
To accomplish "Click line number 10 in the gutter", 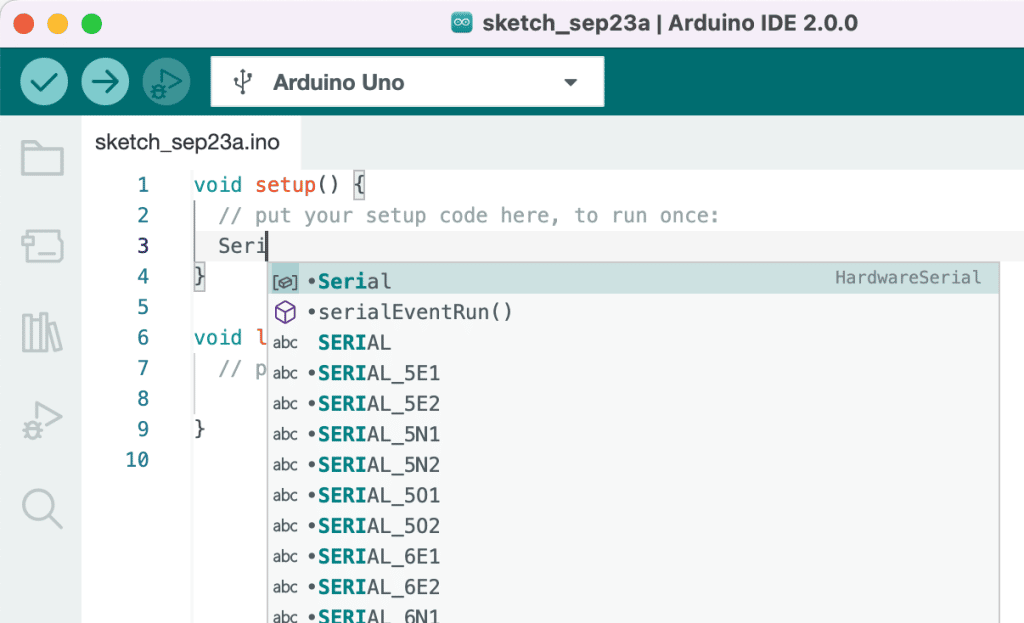I will (x=137, y=460).
